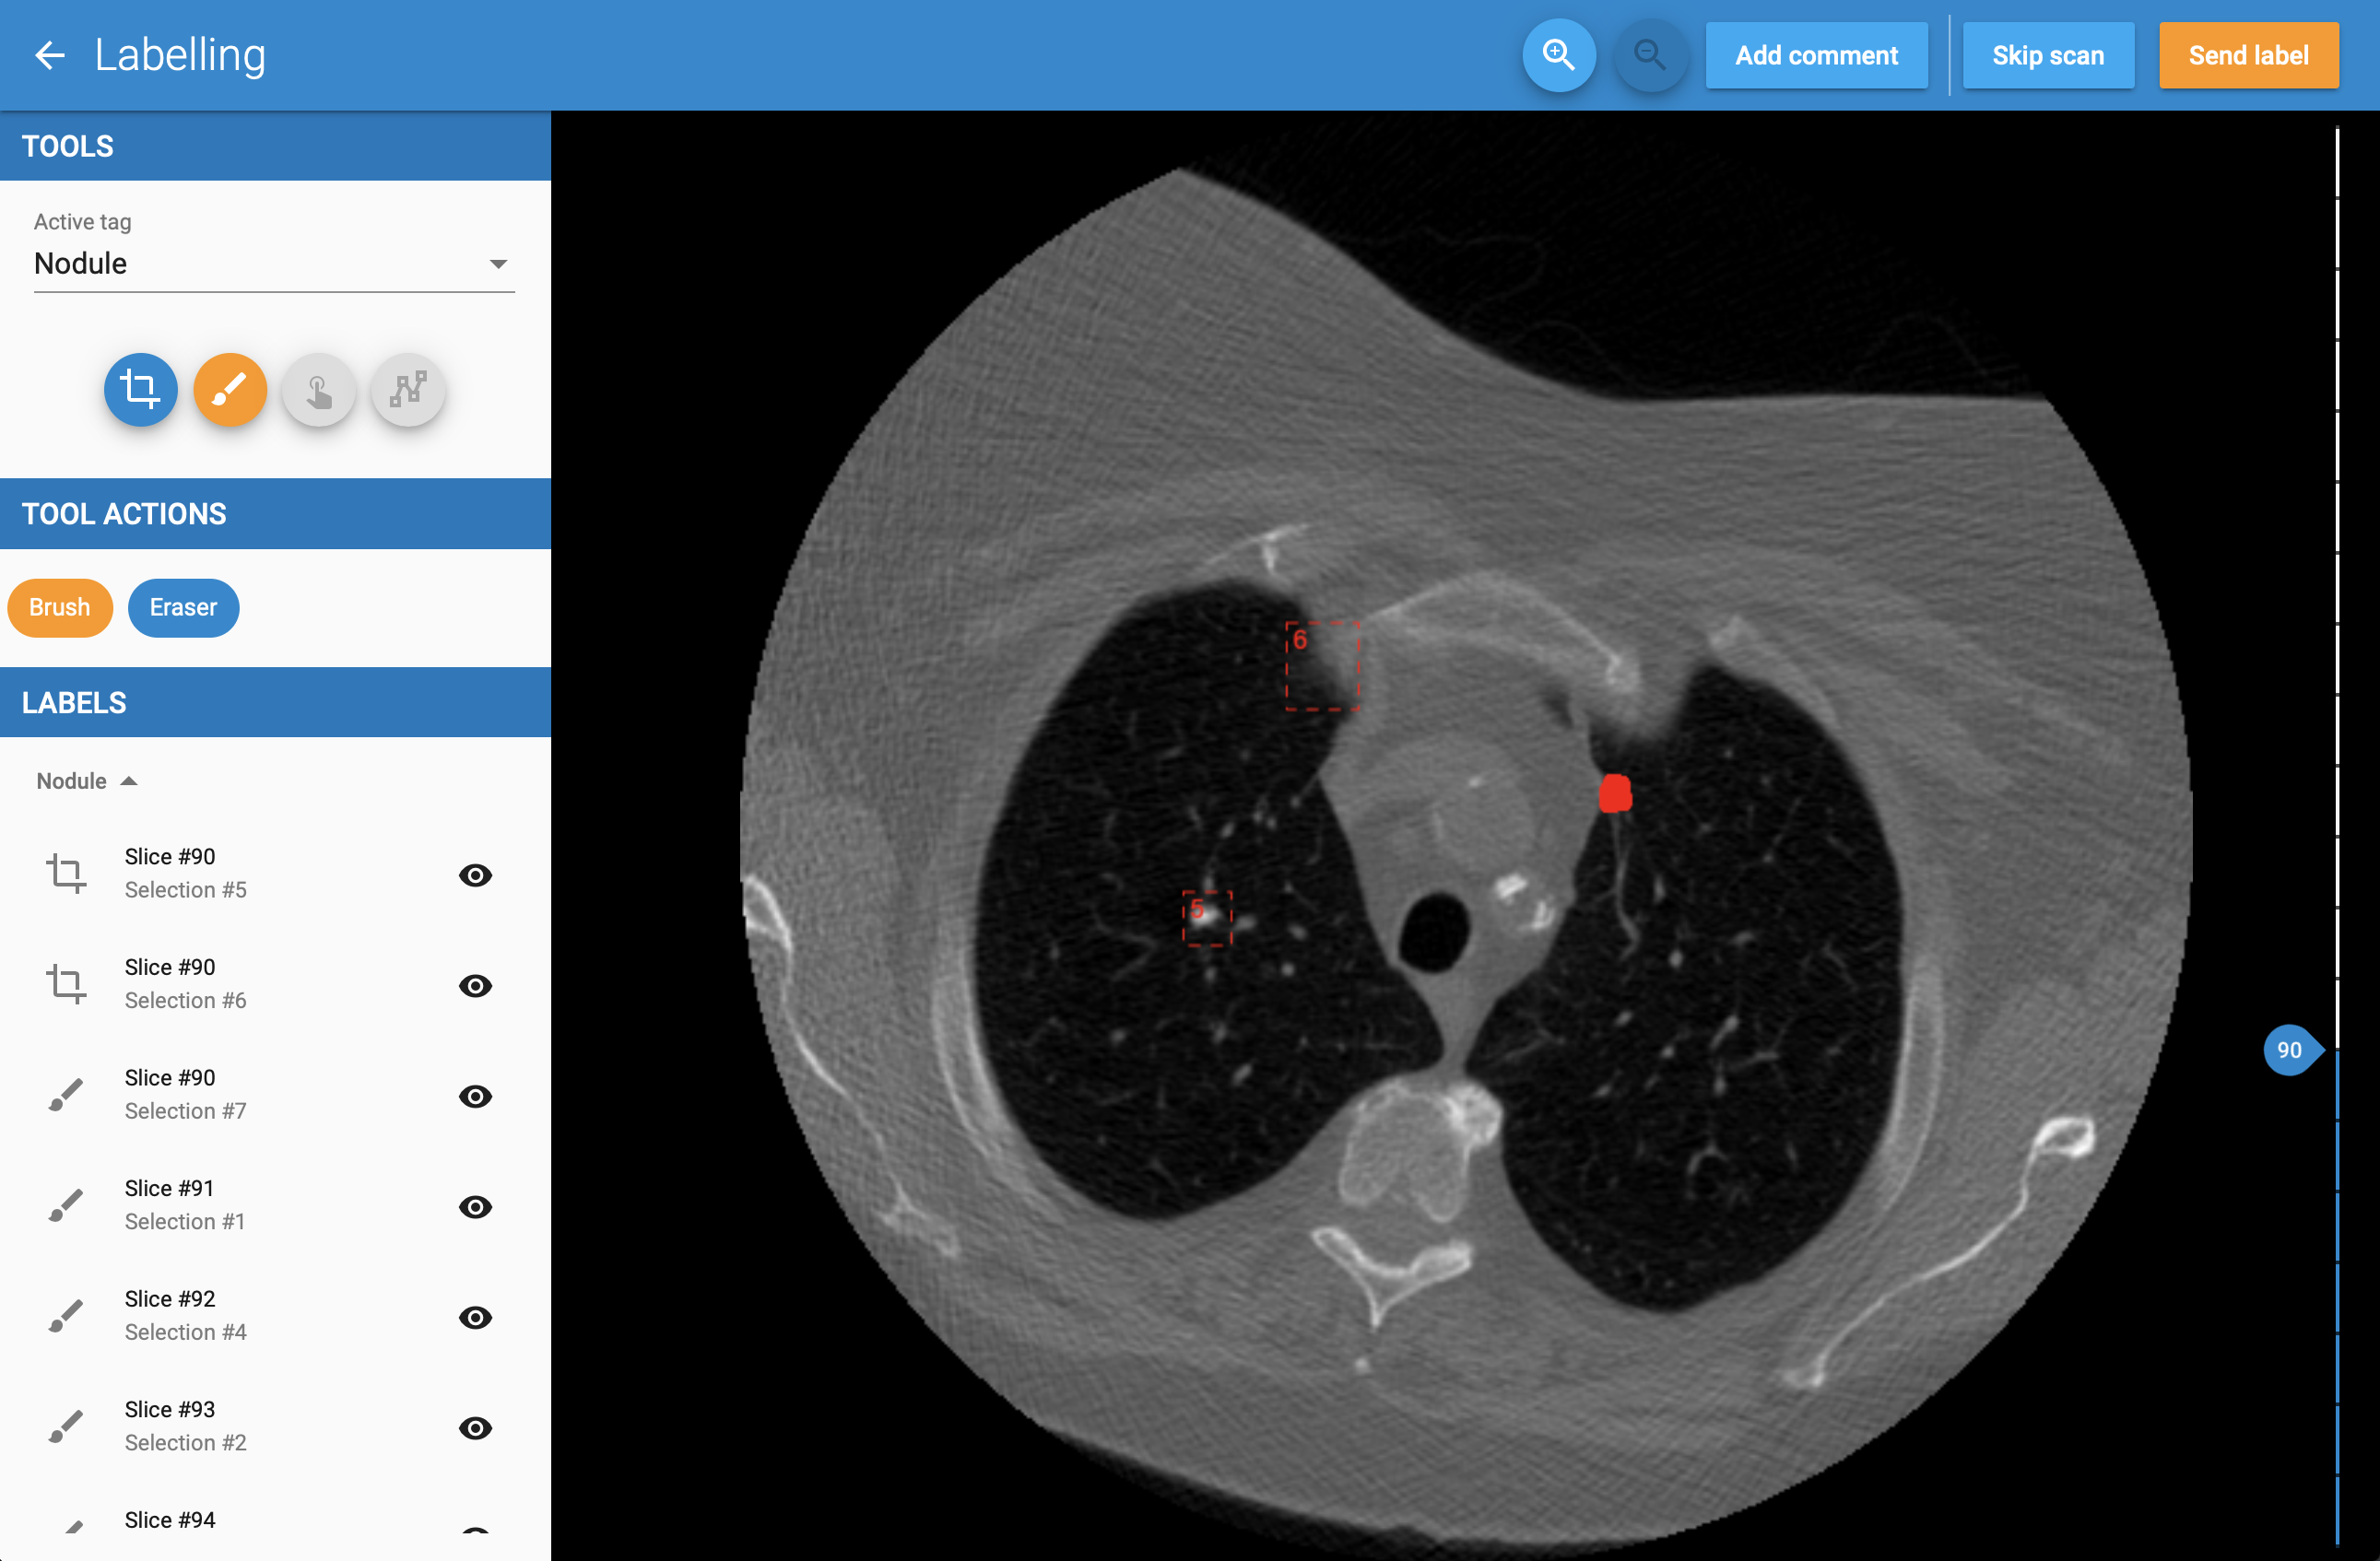
Task: Click the Send label button
Action: [2248, 55]
